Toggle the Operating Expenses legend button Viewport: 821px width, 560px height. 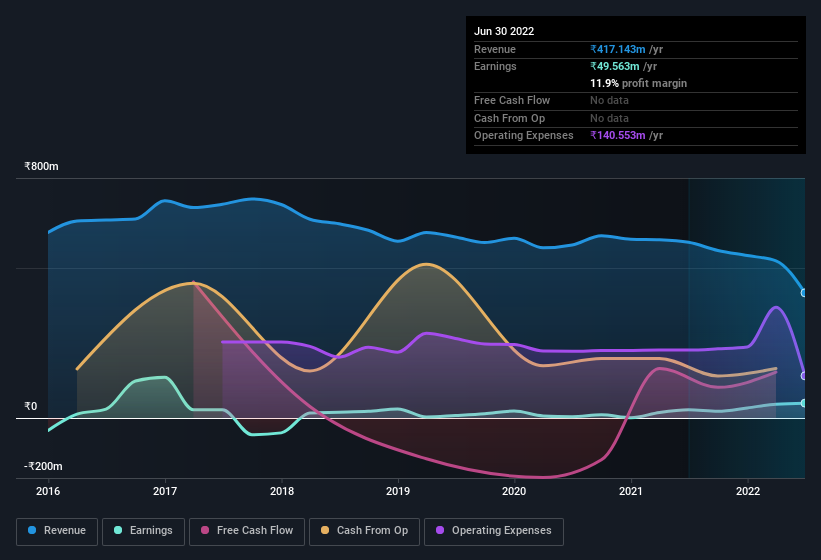pyautogui.click(x=494, y=531)
